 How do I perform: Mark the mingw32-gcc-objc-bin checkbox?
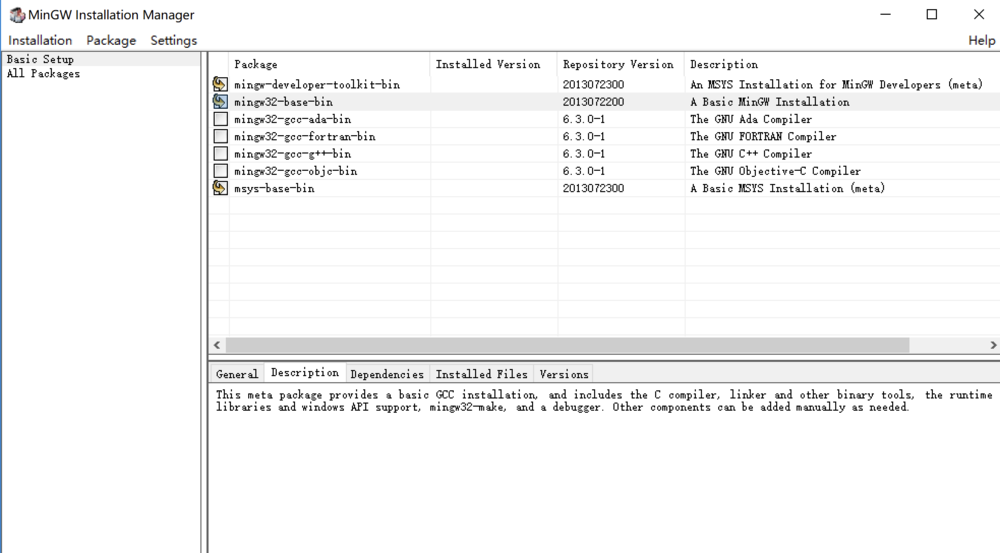click(x=221, y=171)
